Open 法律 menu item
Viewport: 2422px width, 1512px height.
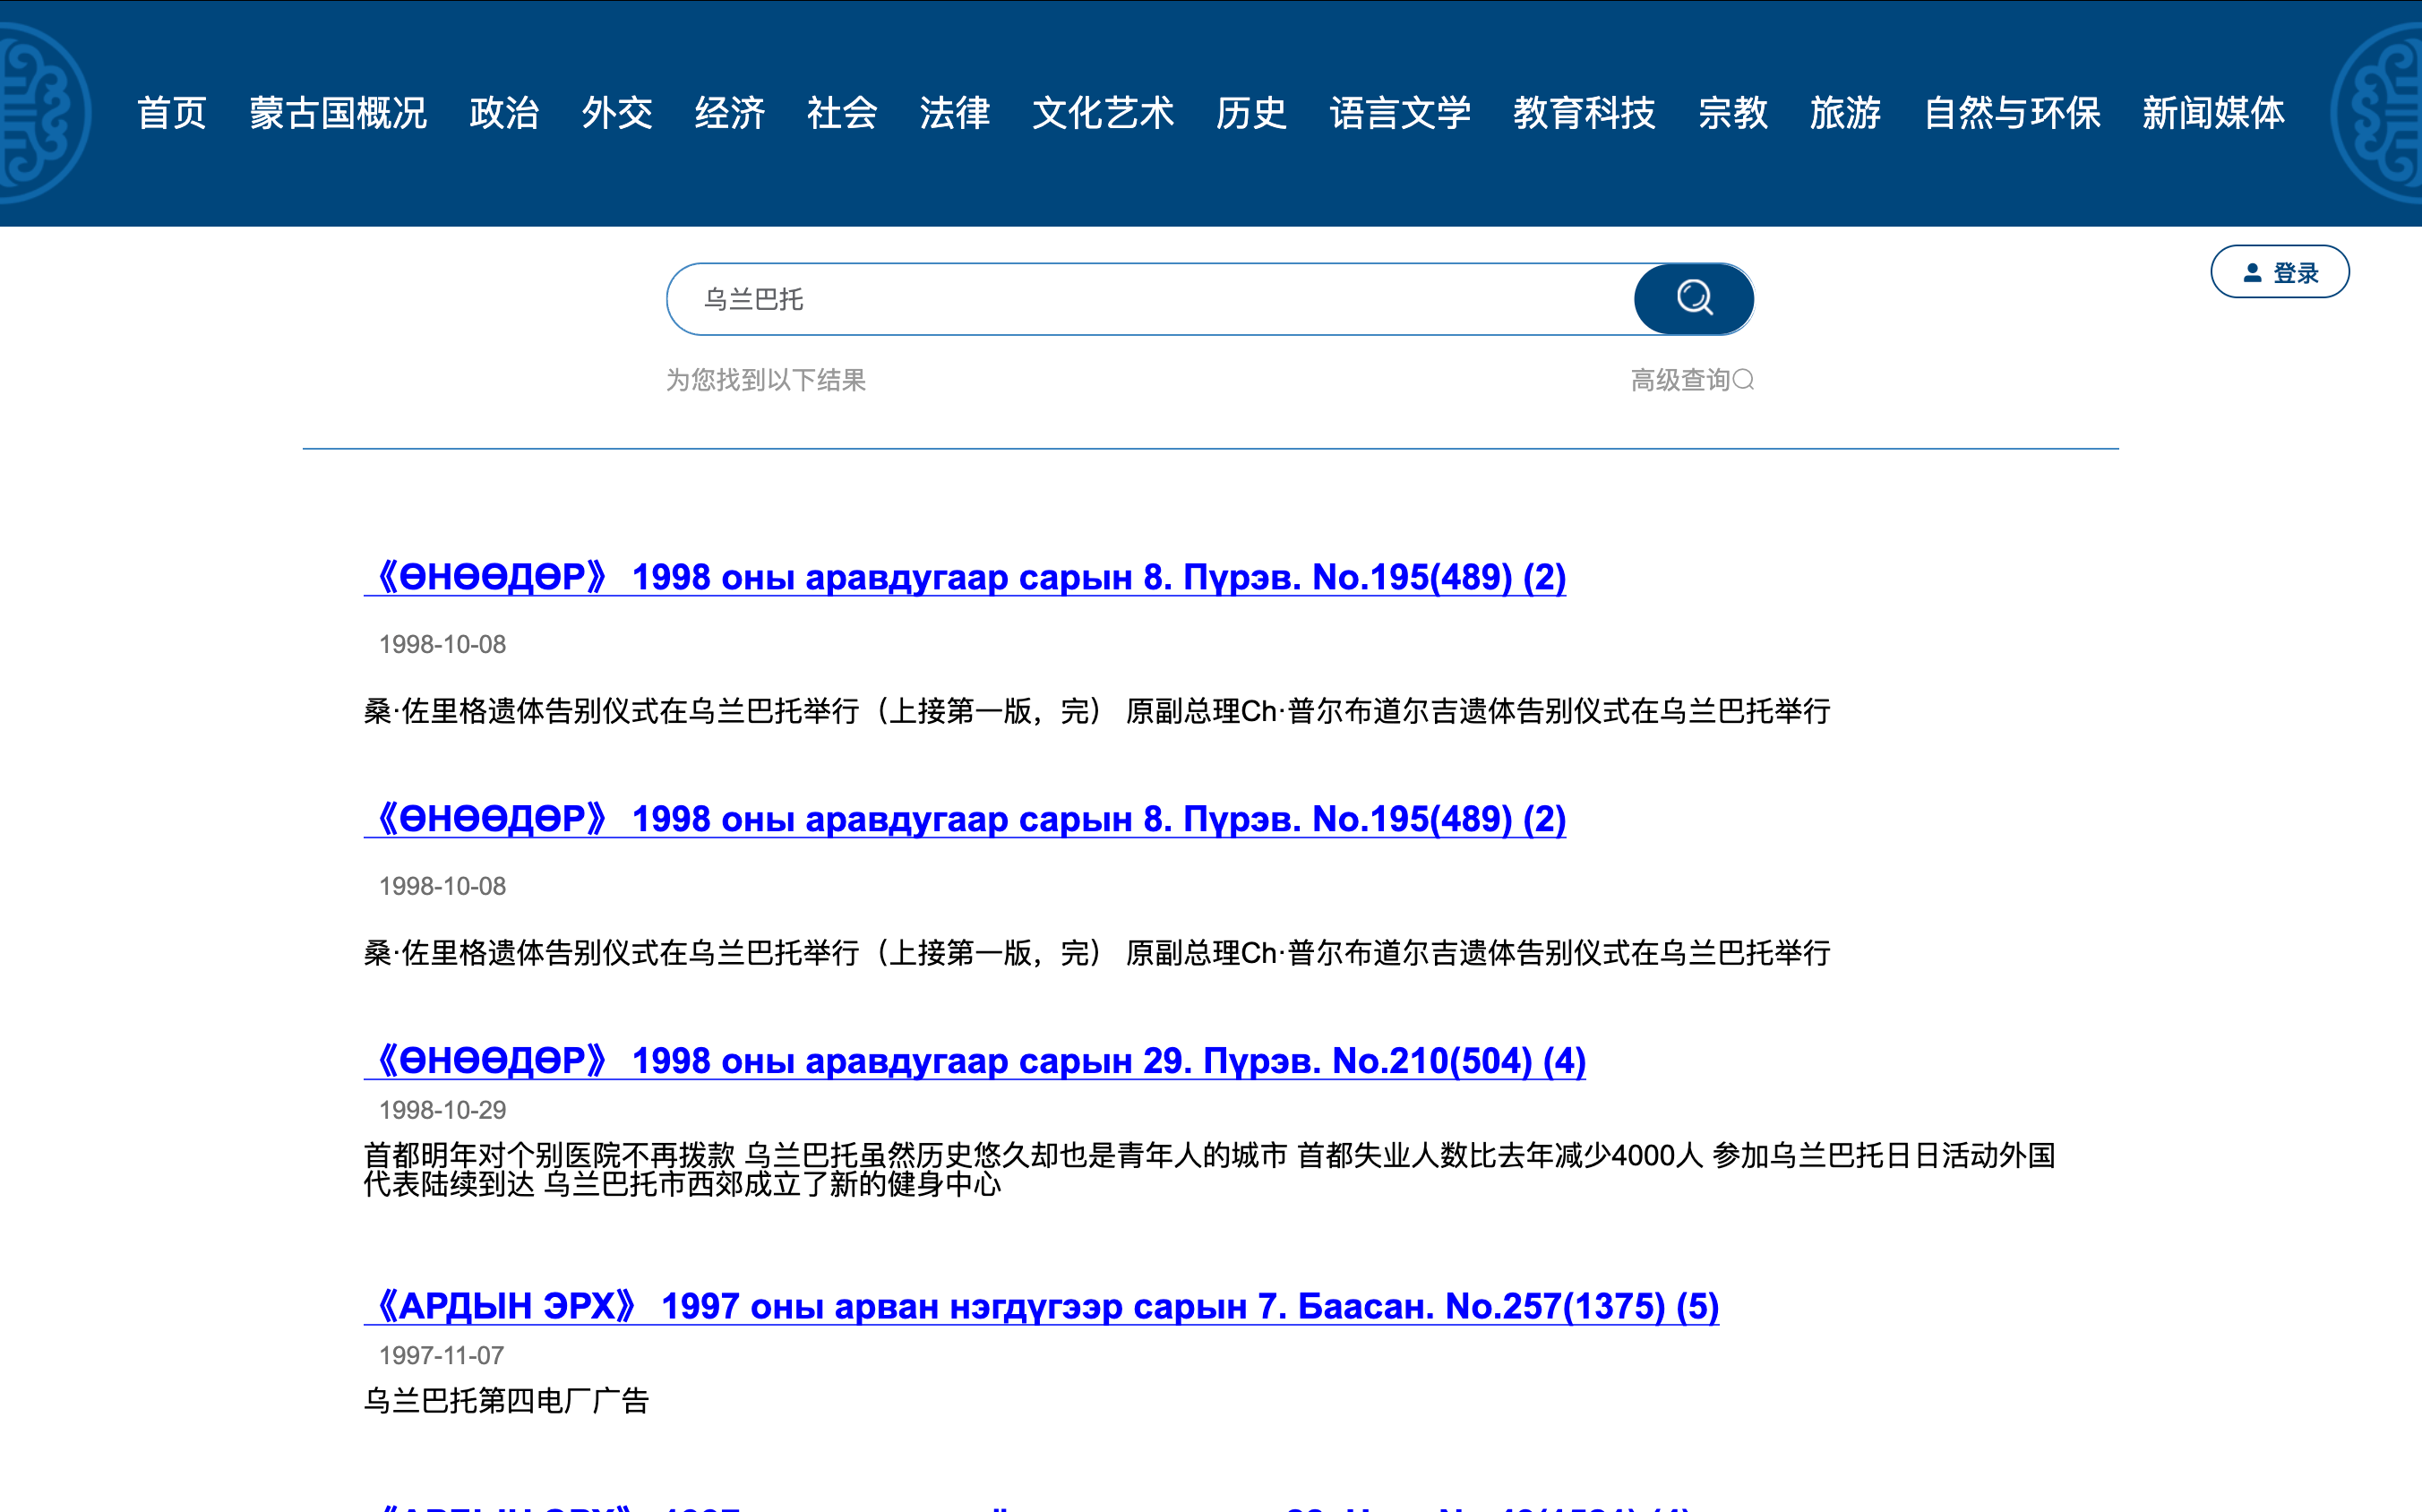[955, 113]
